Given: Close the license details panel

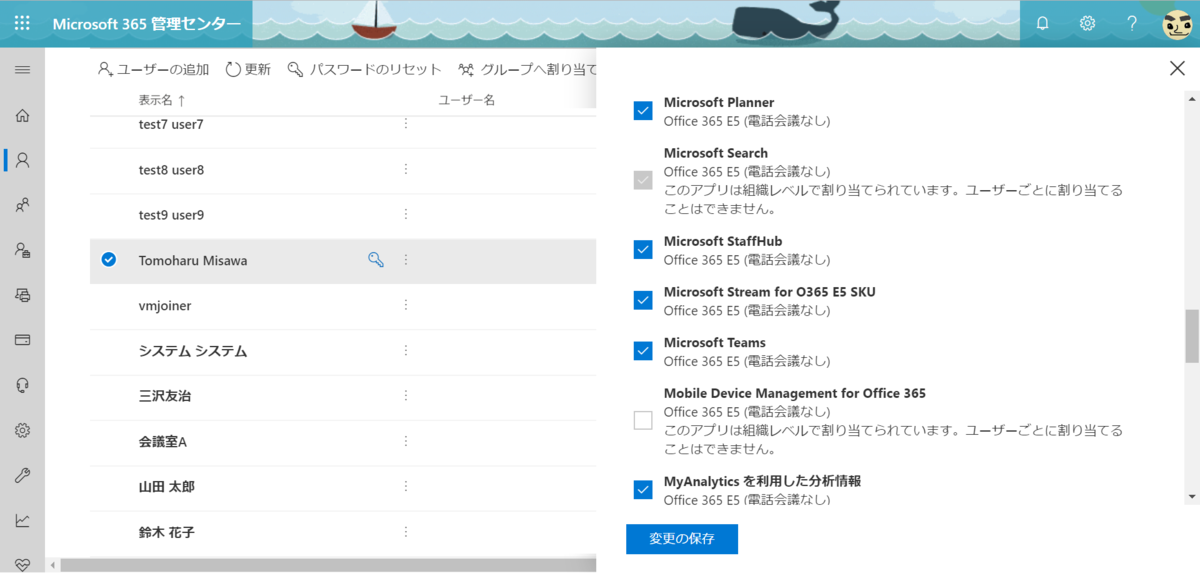Looking at the screenshot, I should click(1177, 68).
